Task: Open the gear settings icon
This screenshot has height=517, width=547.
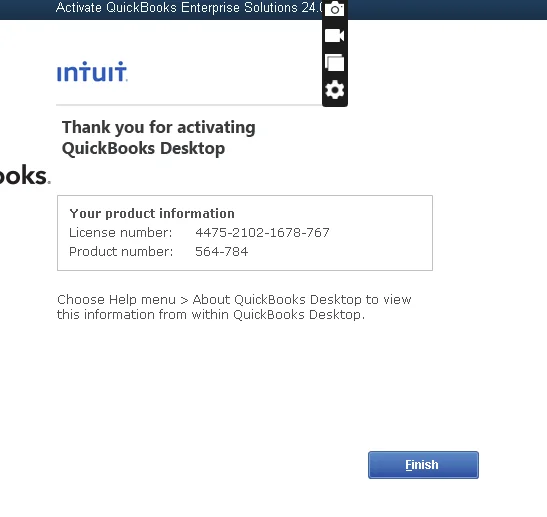Action: point(335,90)
